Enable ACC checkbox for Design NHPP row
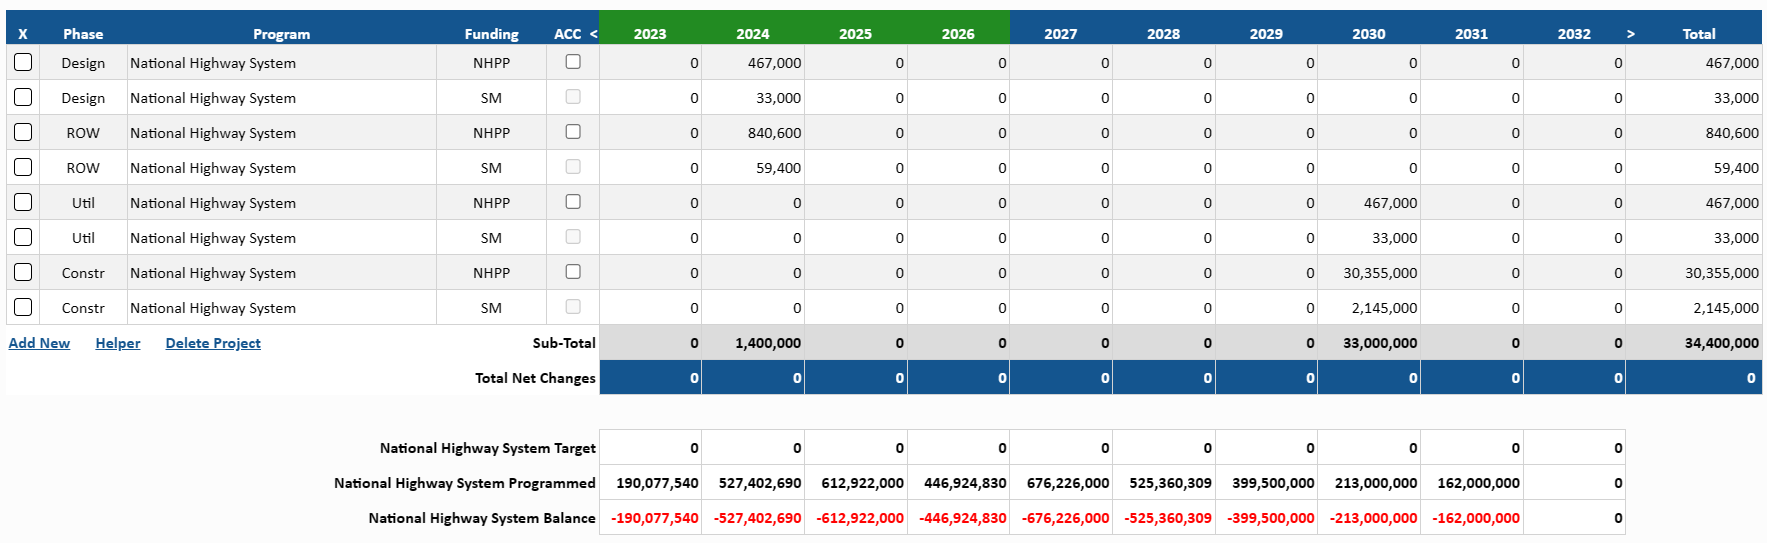This screenshot has width=1767, height=543. (573, 61)
